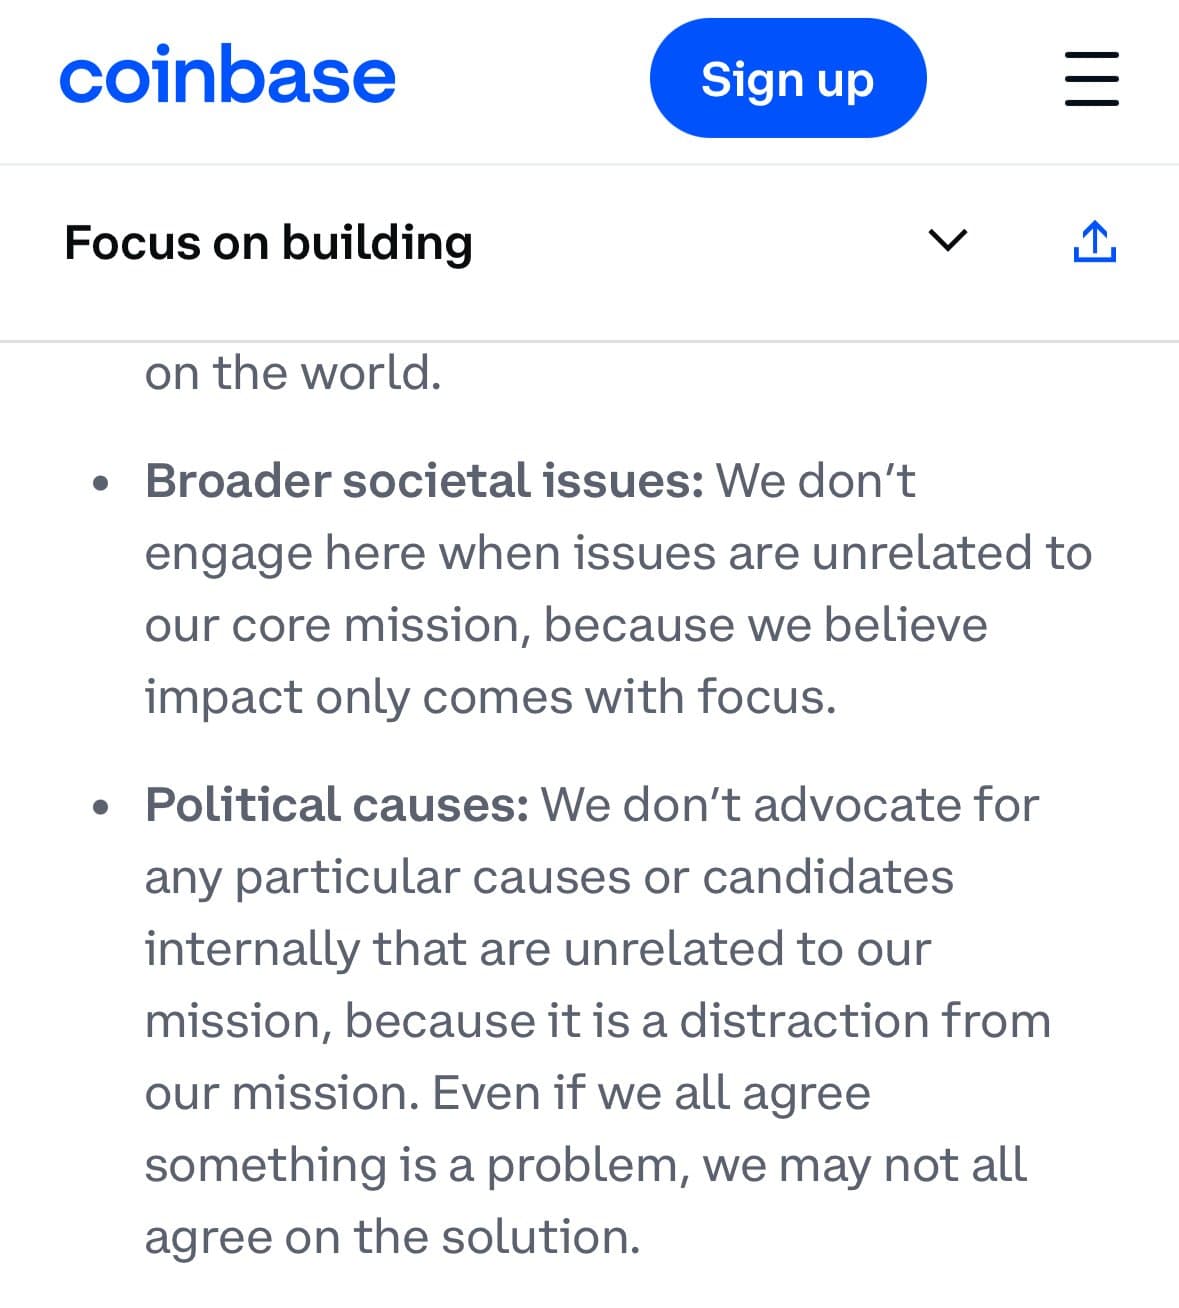Click the Coinbase logo
The image size is (1179, 1308).
(x=227, y=77)
